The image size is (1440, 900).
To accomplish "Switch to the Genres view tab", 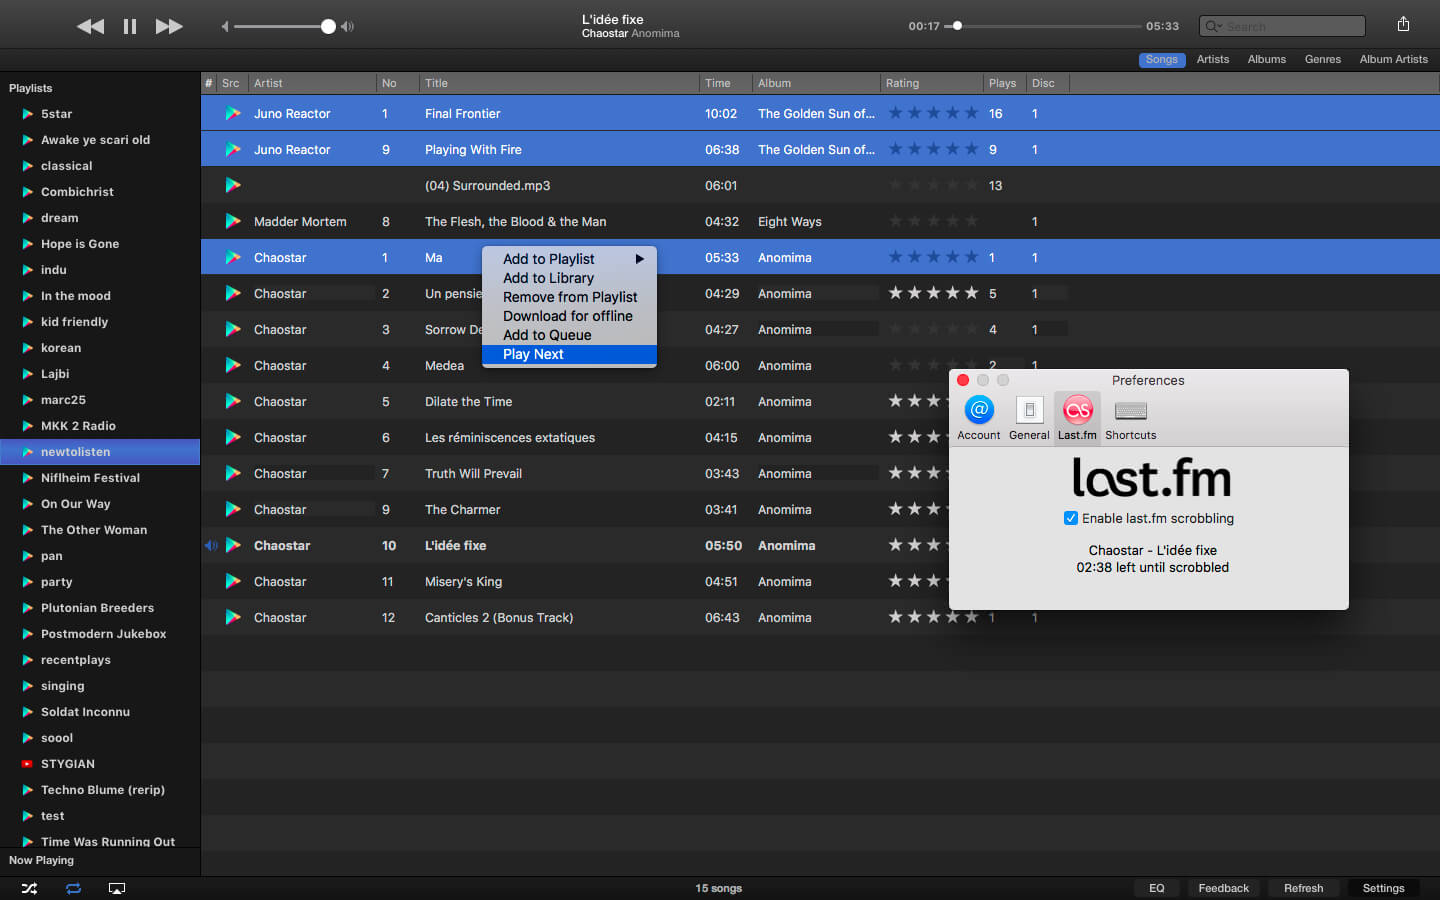I will pos(1322,60).
